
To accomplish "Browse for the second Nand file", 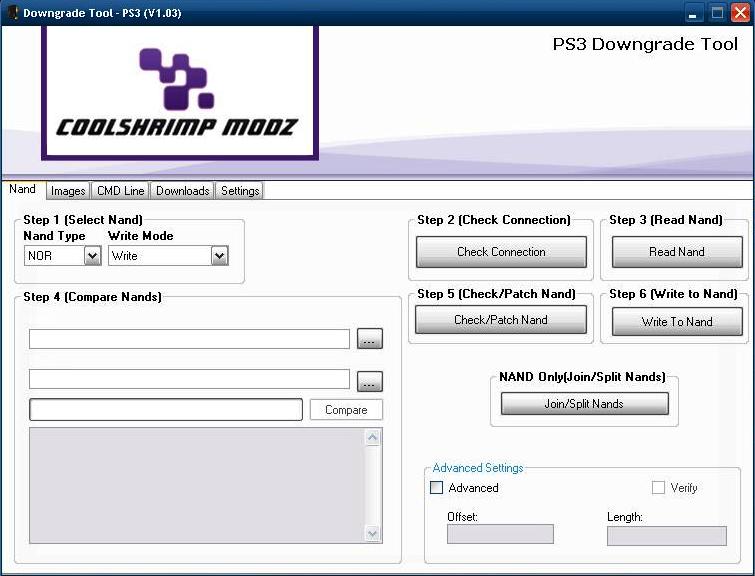I will 370,381.
